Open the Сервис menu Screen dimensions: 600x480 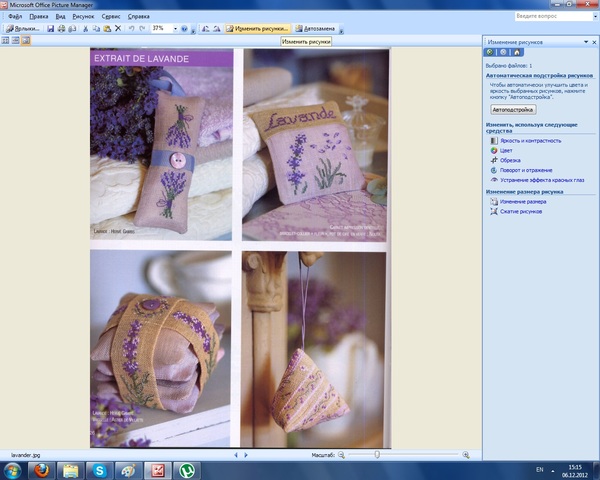(111, 17)
